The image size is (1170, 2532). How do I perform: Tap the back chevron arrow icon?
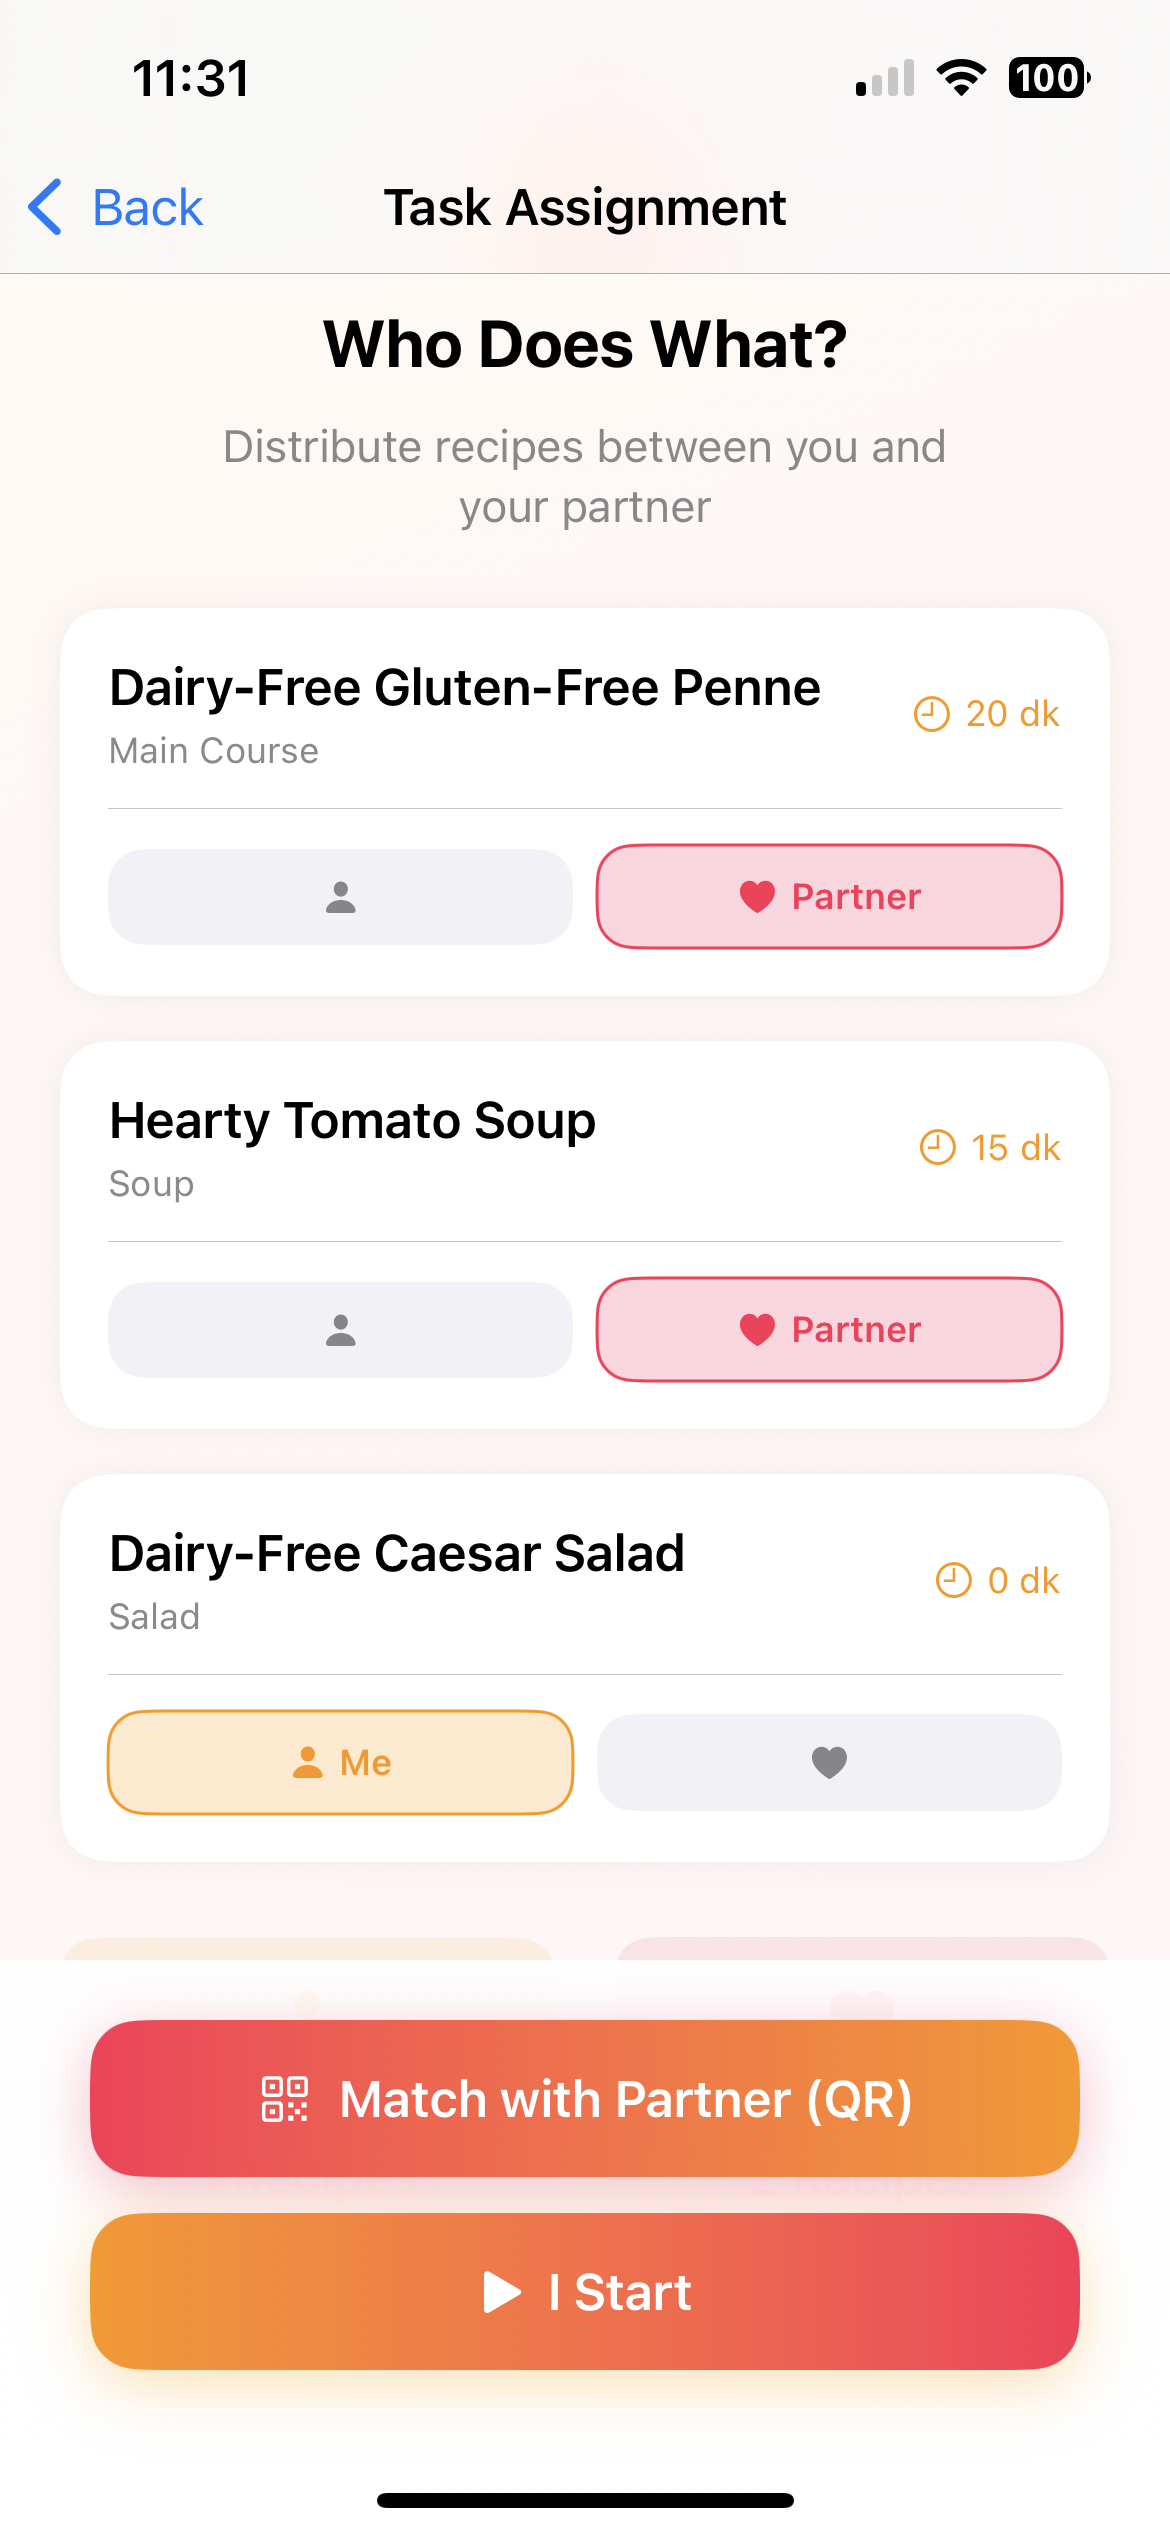click(46, 208)
